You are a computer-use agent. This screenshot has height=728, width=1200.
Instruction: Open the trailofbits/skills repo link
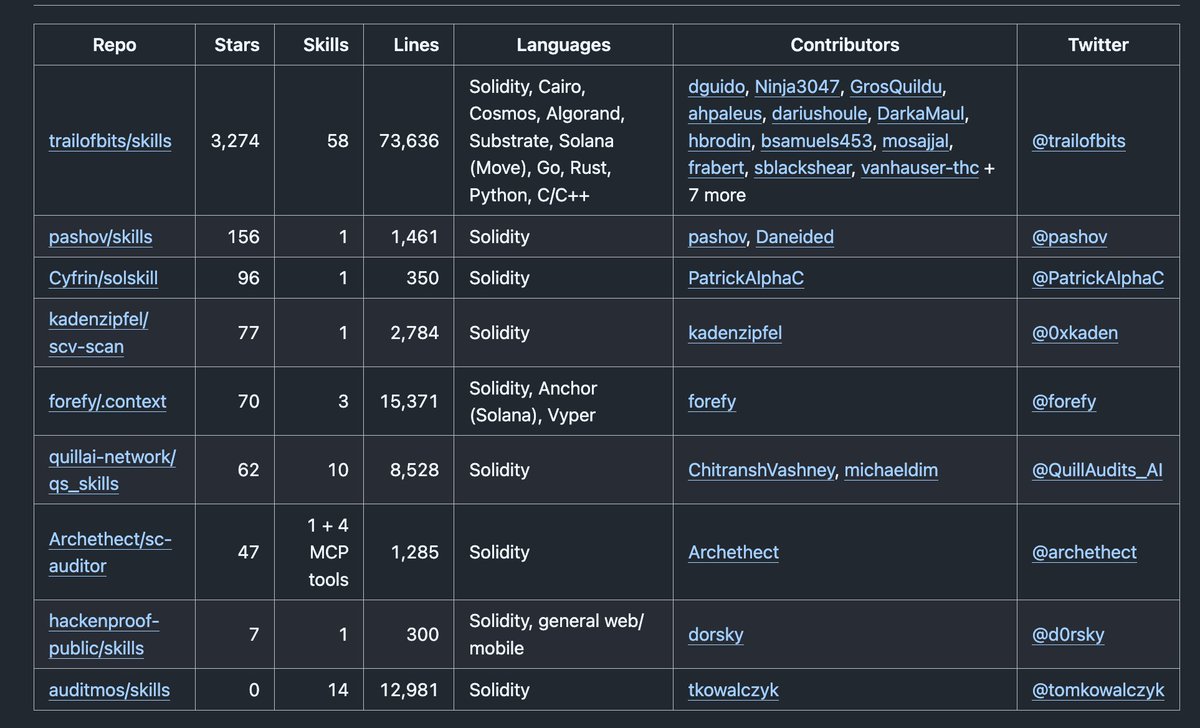coord(110,141)
